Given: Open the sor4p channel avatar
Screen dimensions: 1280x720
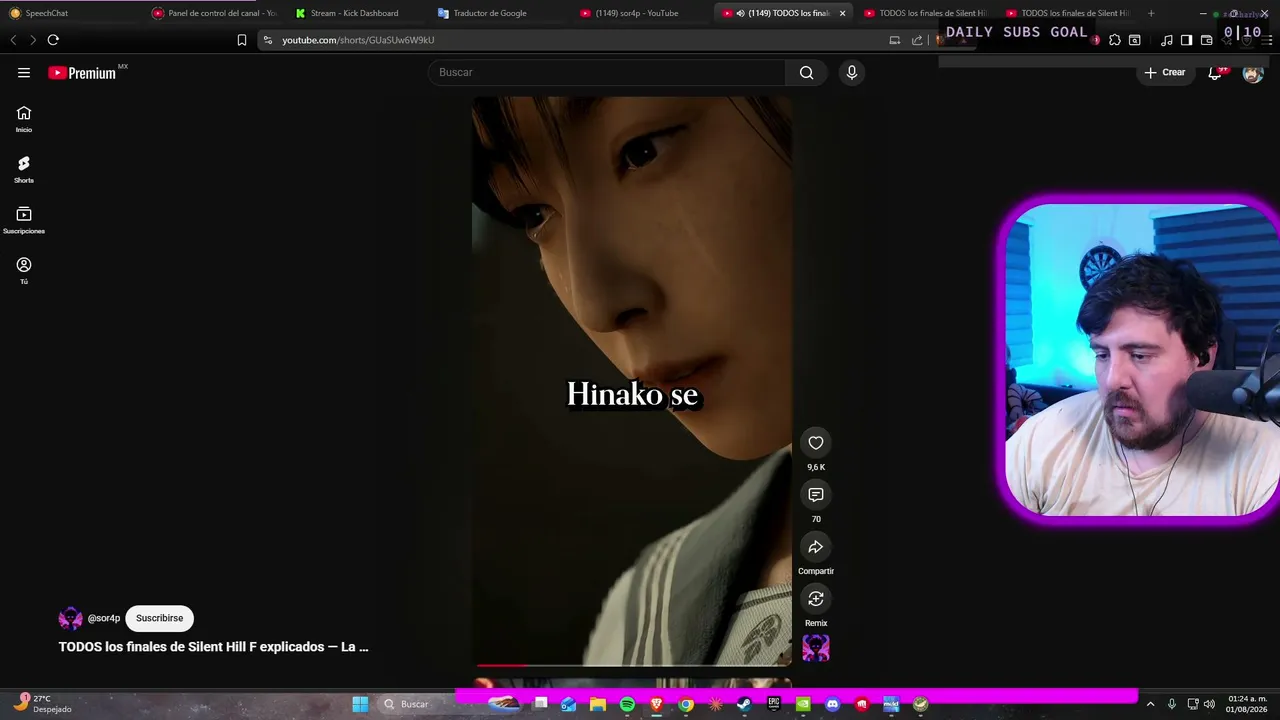Looking at the screenshot, I should (x=70, y=618).
